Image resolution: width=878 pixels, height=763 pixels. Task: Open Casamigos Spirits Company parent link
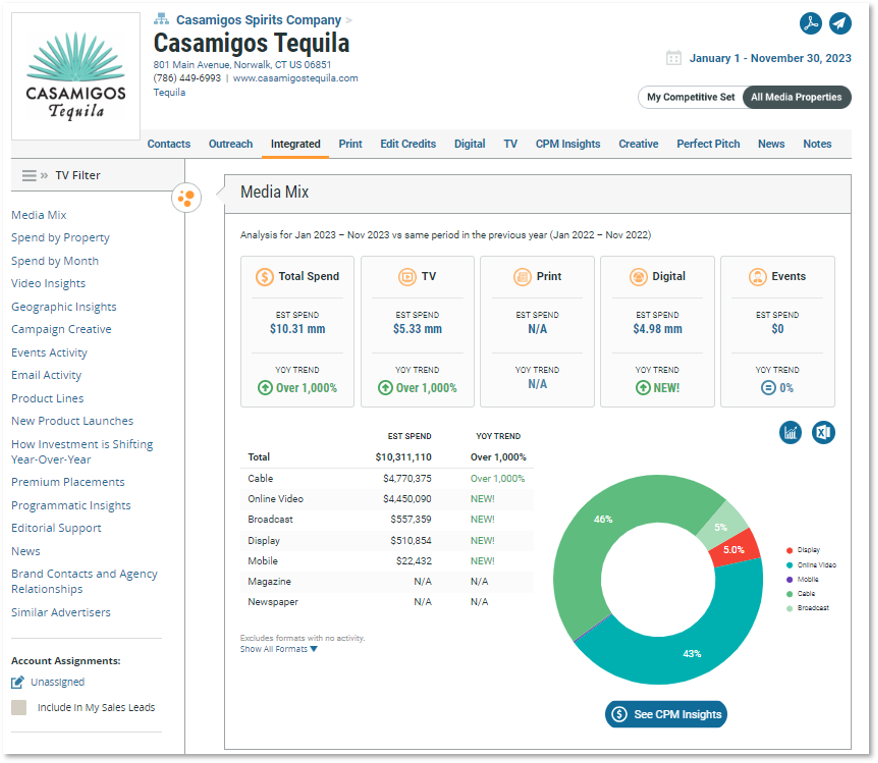(259, 20)
